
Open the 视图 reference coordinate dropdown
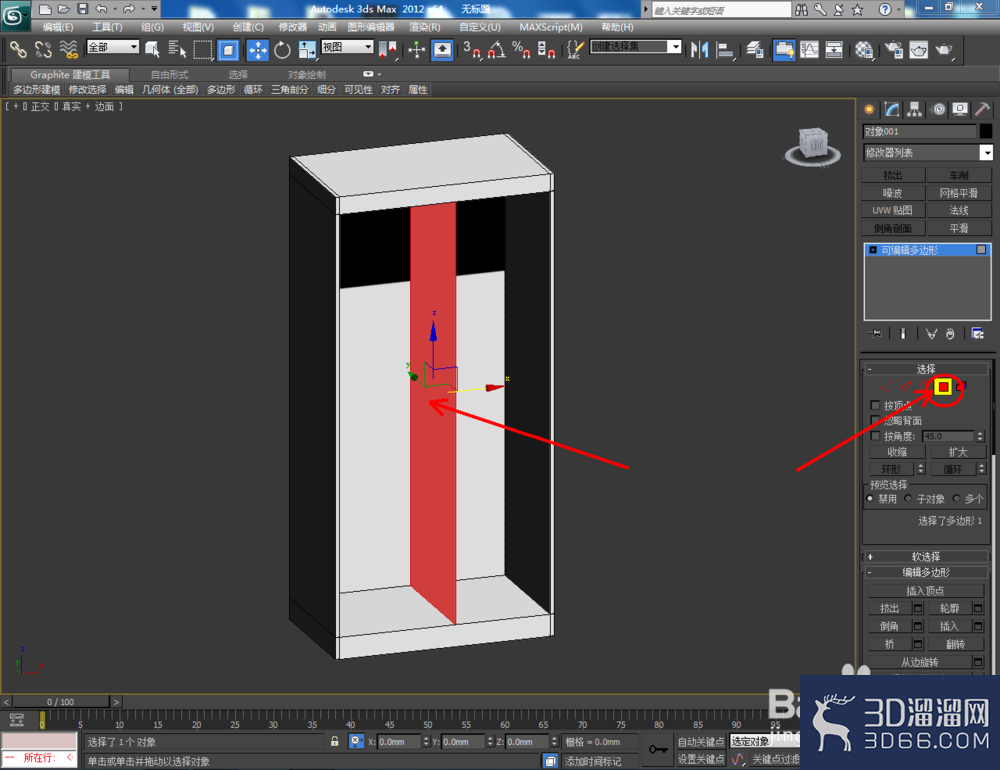tap(347, 47)
